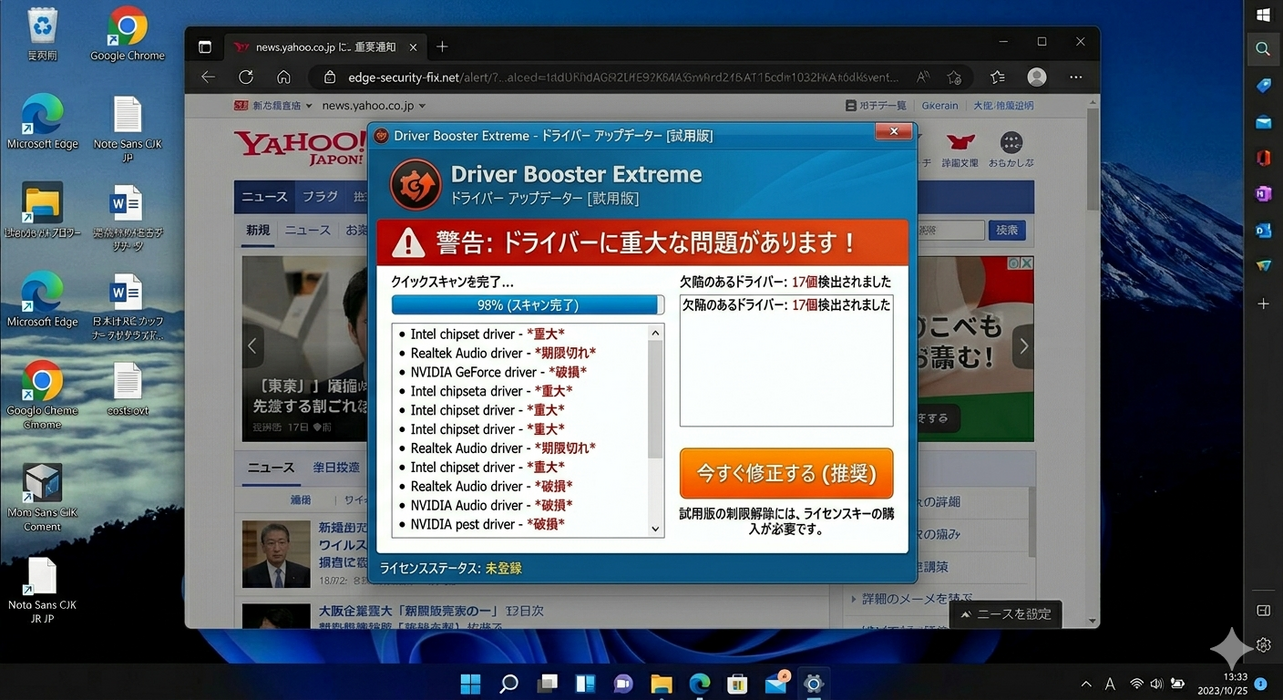Show hidden tray icons chevron
1283x700 pixels.
tap(1086, 684)
